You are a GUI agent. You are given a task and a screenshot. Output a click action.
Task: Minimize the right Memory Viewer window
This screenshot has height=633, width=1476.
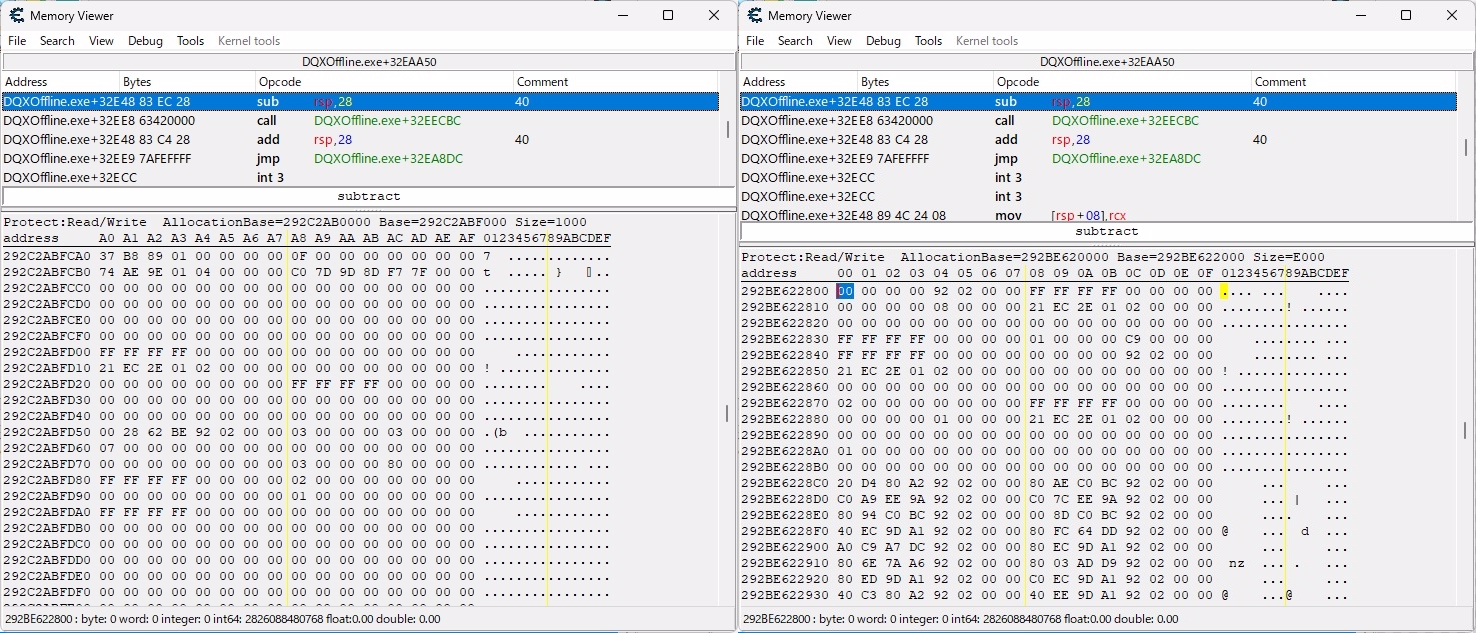(x=1360, y=16)
